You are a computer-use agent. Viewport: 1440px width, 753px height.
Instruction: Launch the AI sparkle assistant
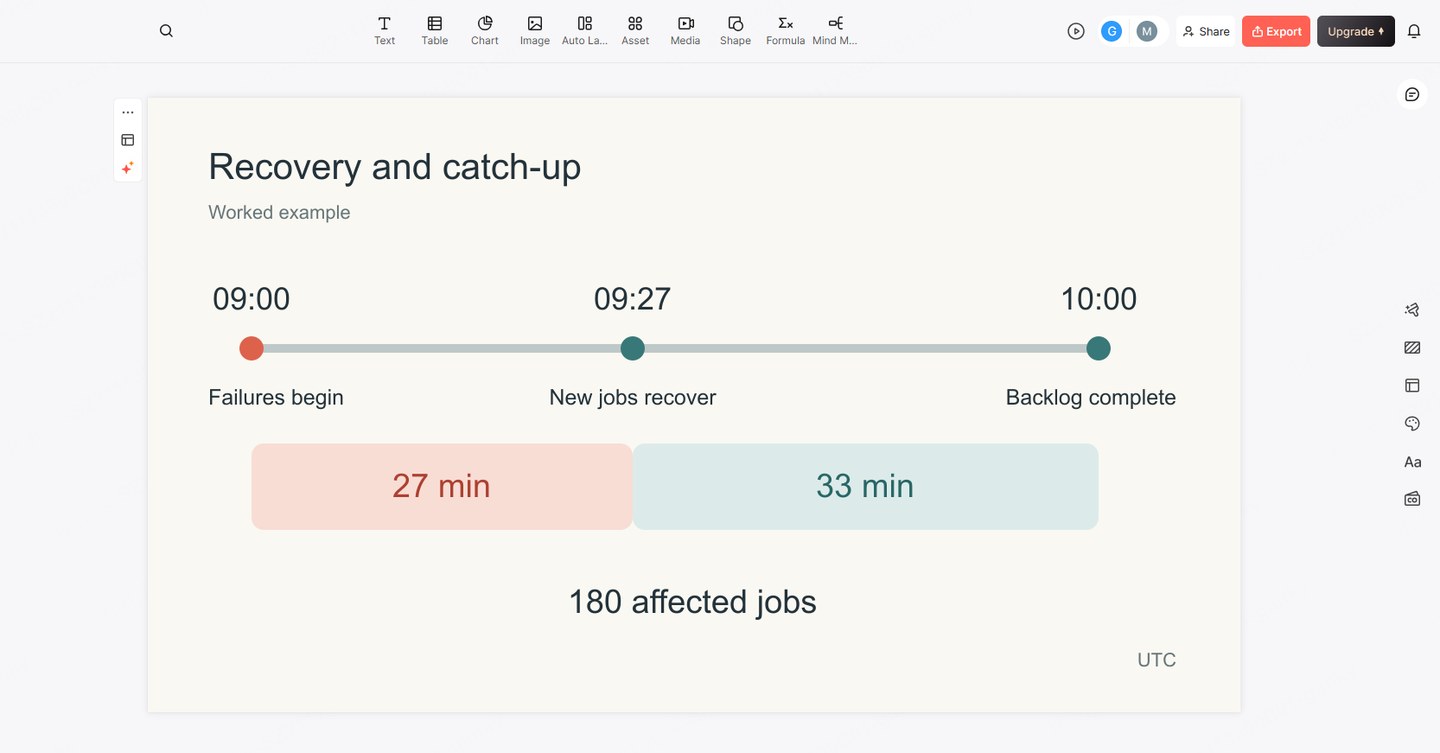[x=128, y=168]
